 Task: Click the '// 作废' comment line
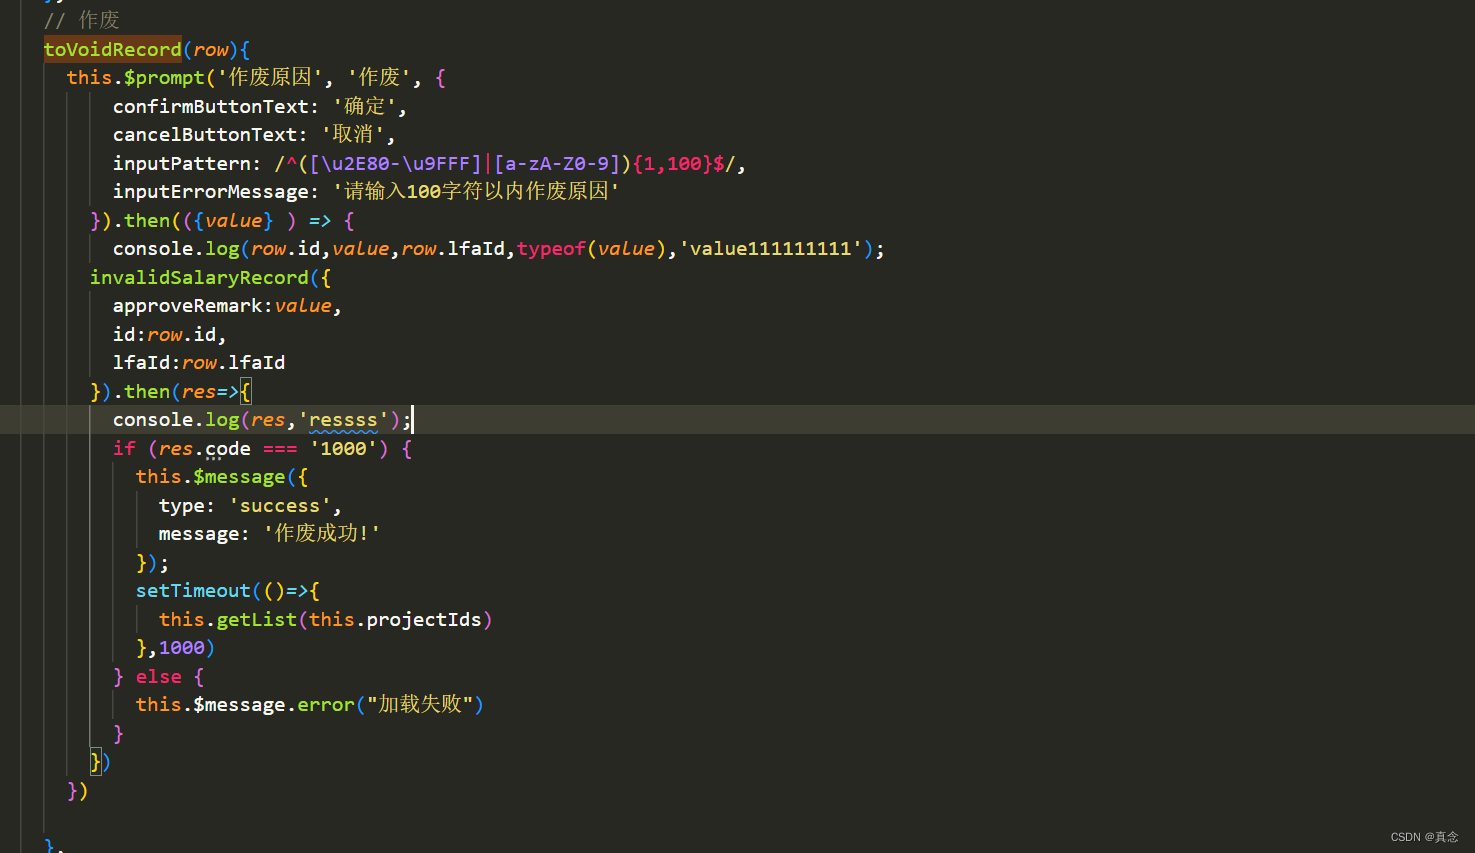82,20
